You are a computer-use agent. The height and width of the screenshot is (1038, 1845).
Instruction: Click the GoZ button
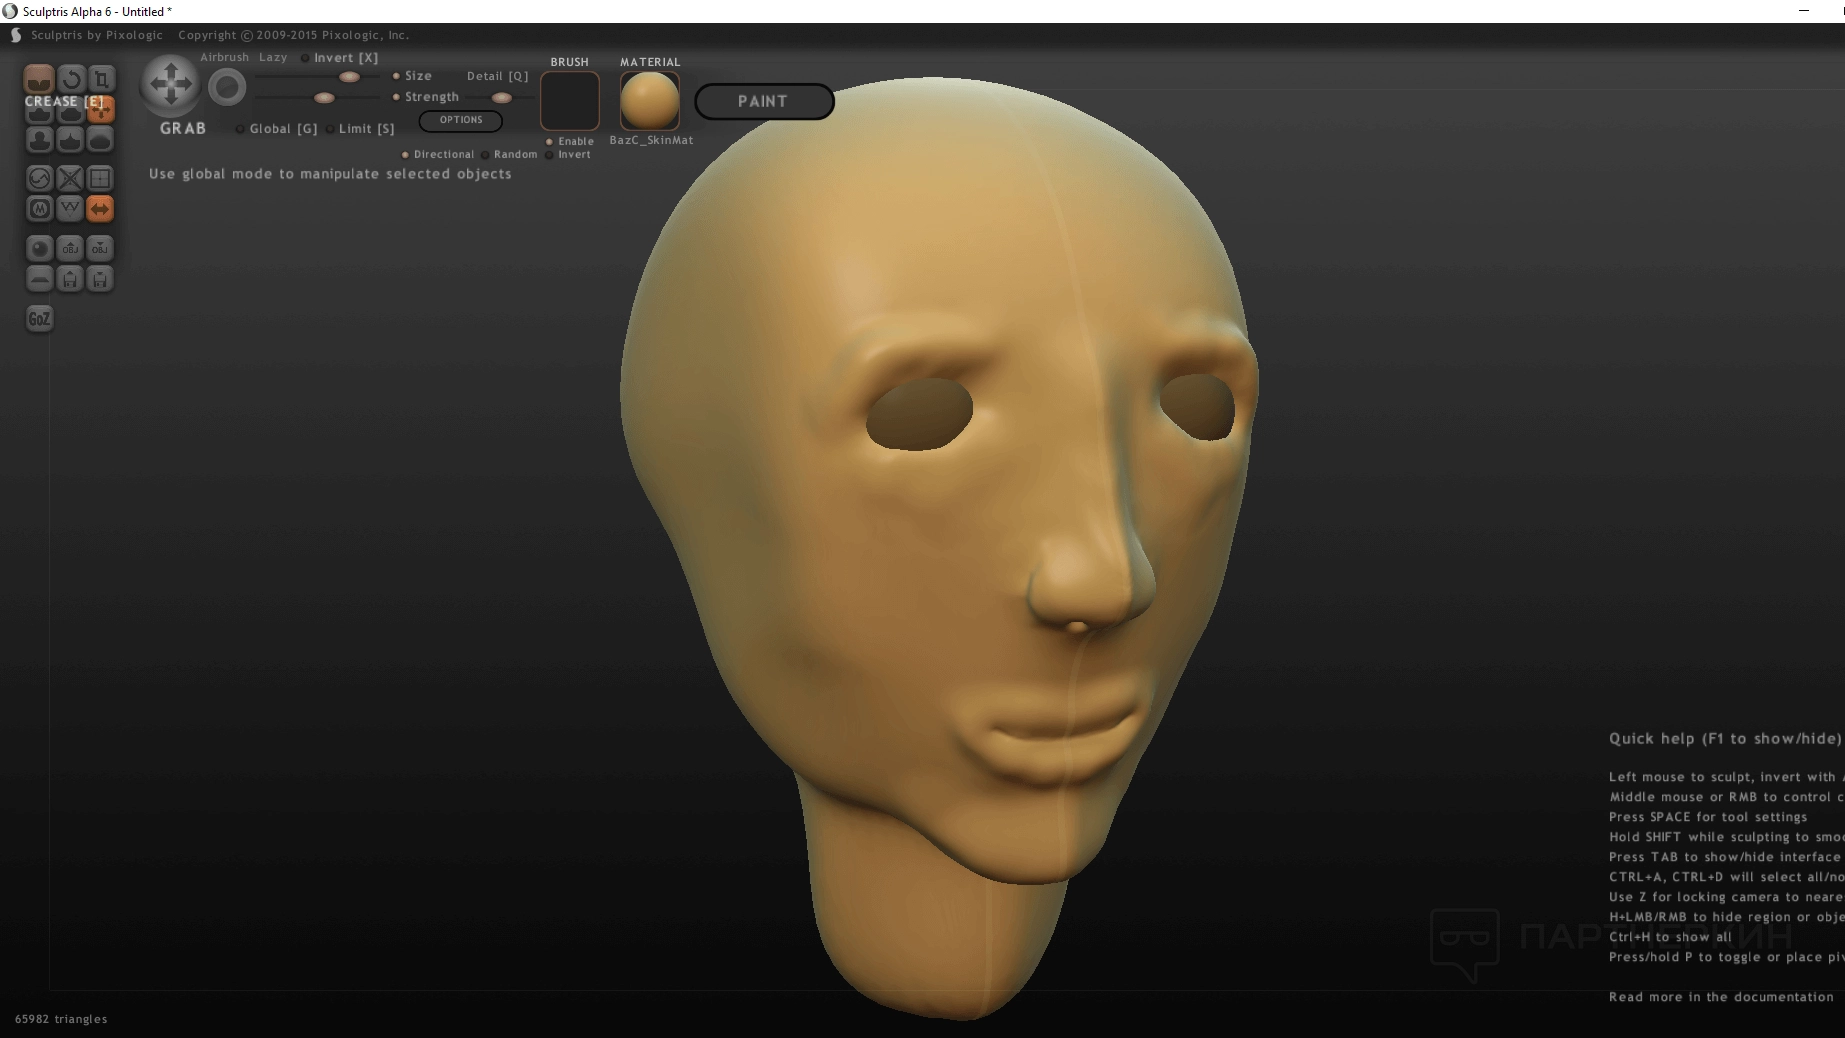[39, 319]
